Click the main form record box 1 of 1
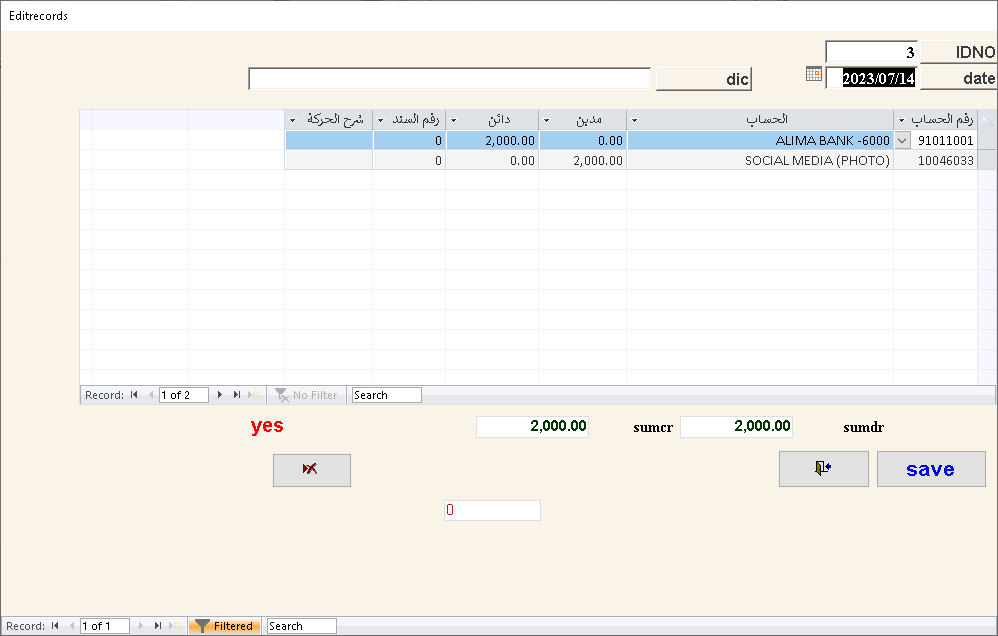 (x=104, y=626)
